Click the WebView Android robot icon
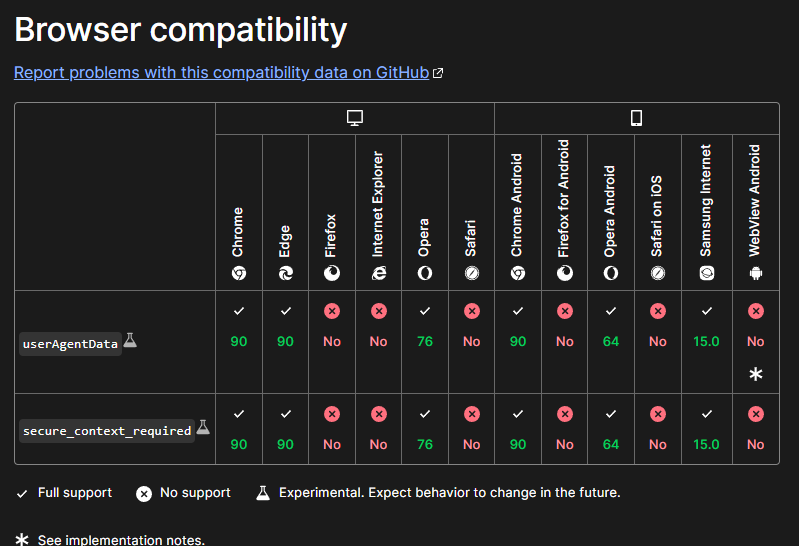 coord(756,273)
